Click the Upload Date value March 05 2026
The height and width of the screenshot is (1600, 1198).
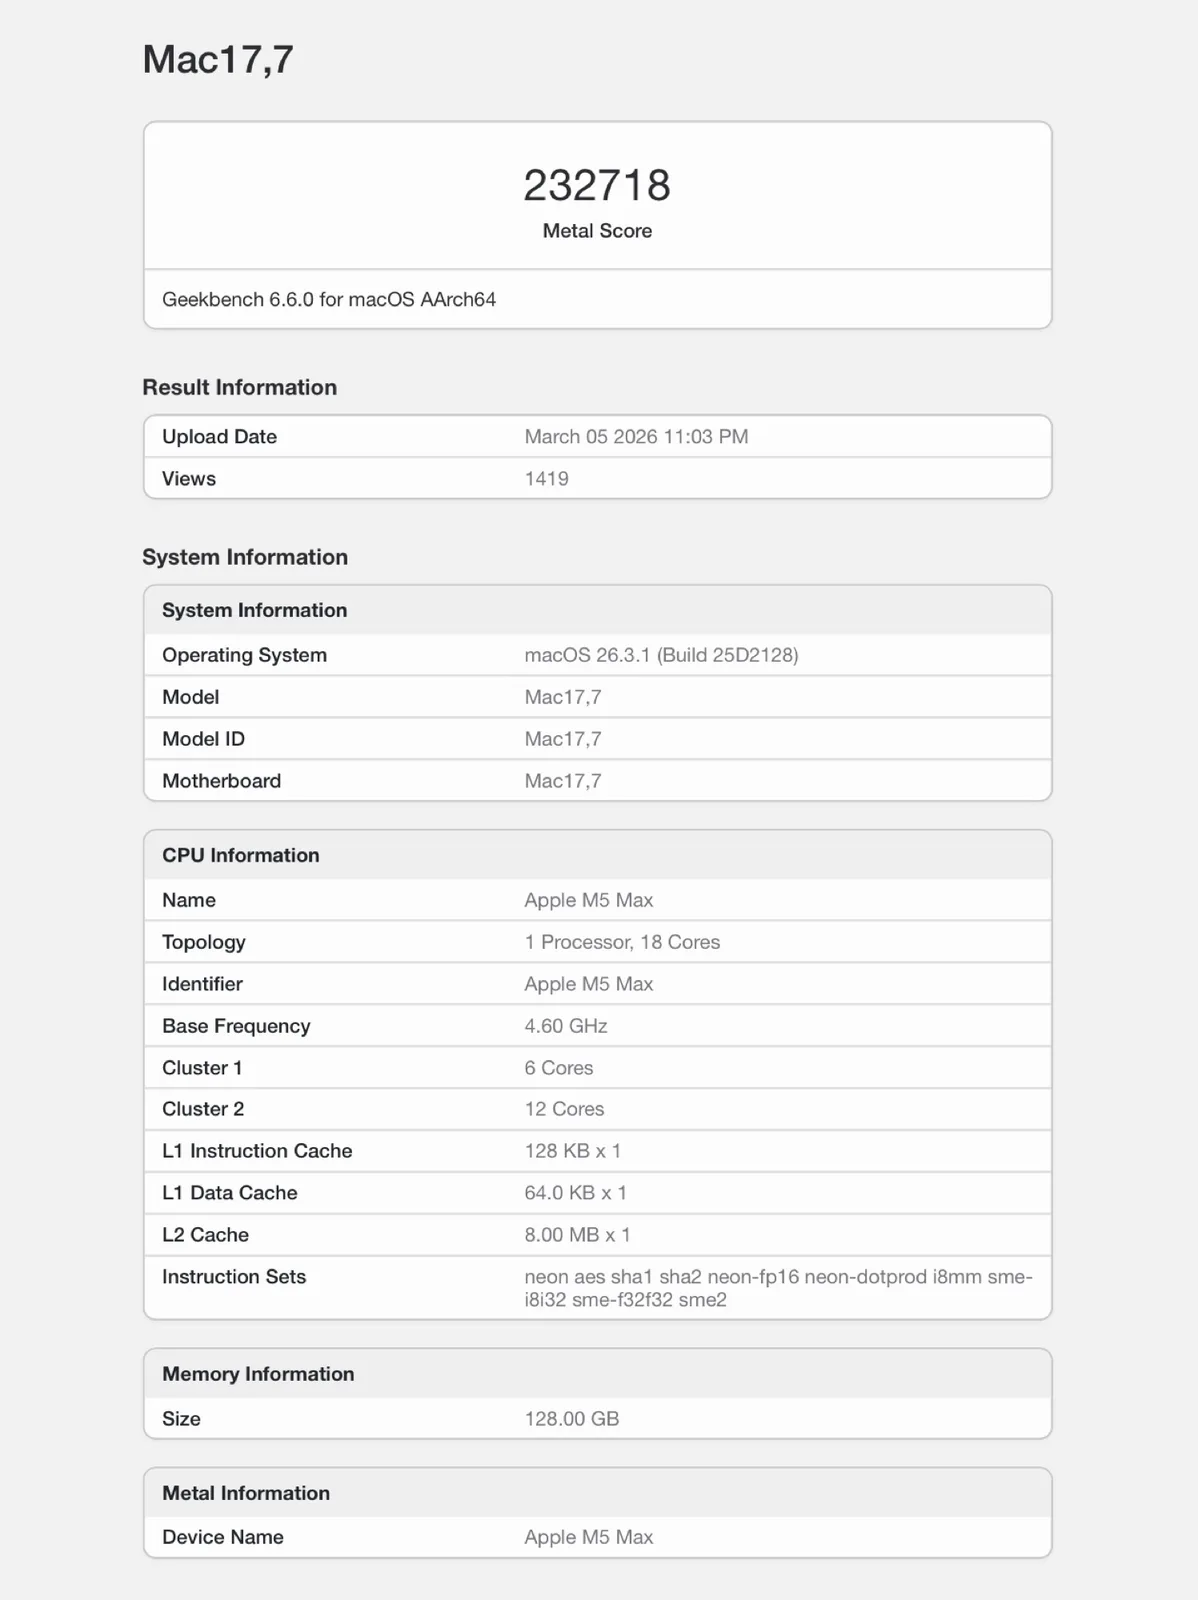click(636, 436)
